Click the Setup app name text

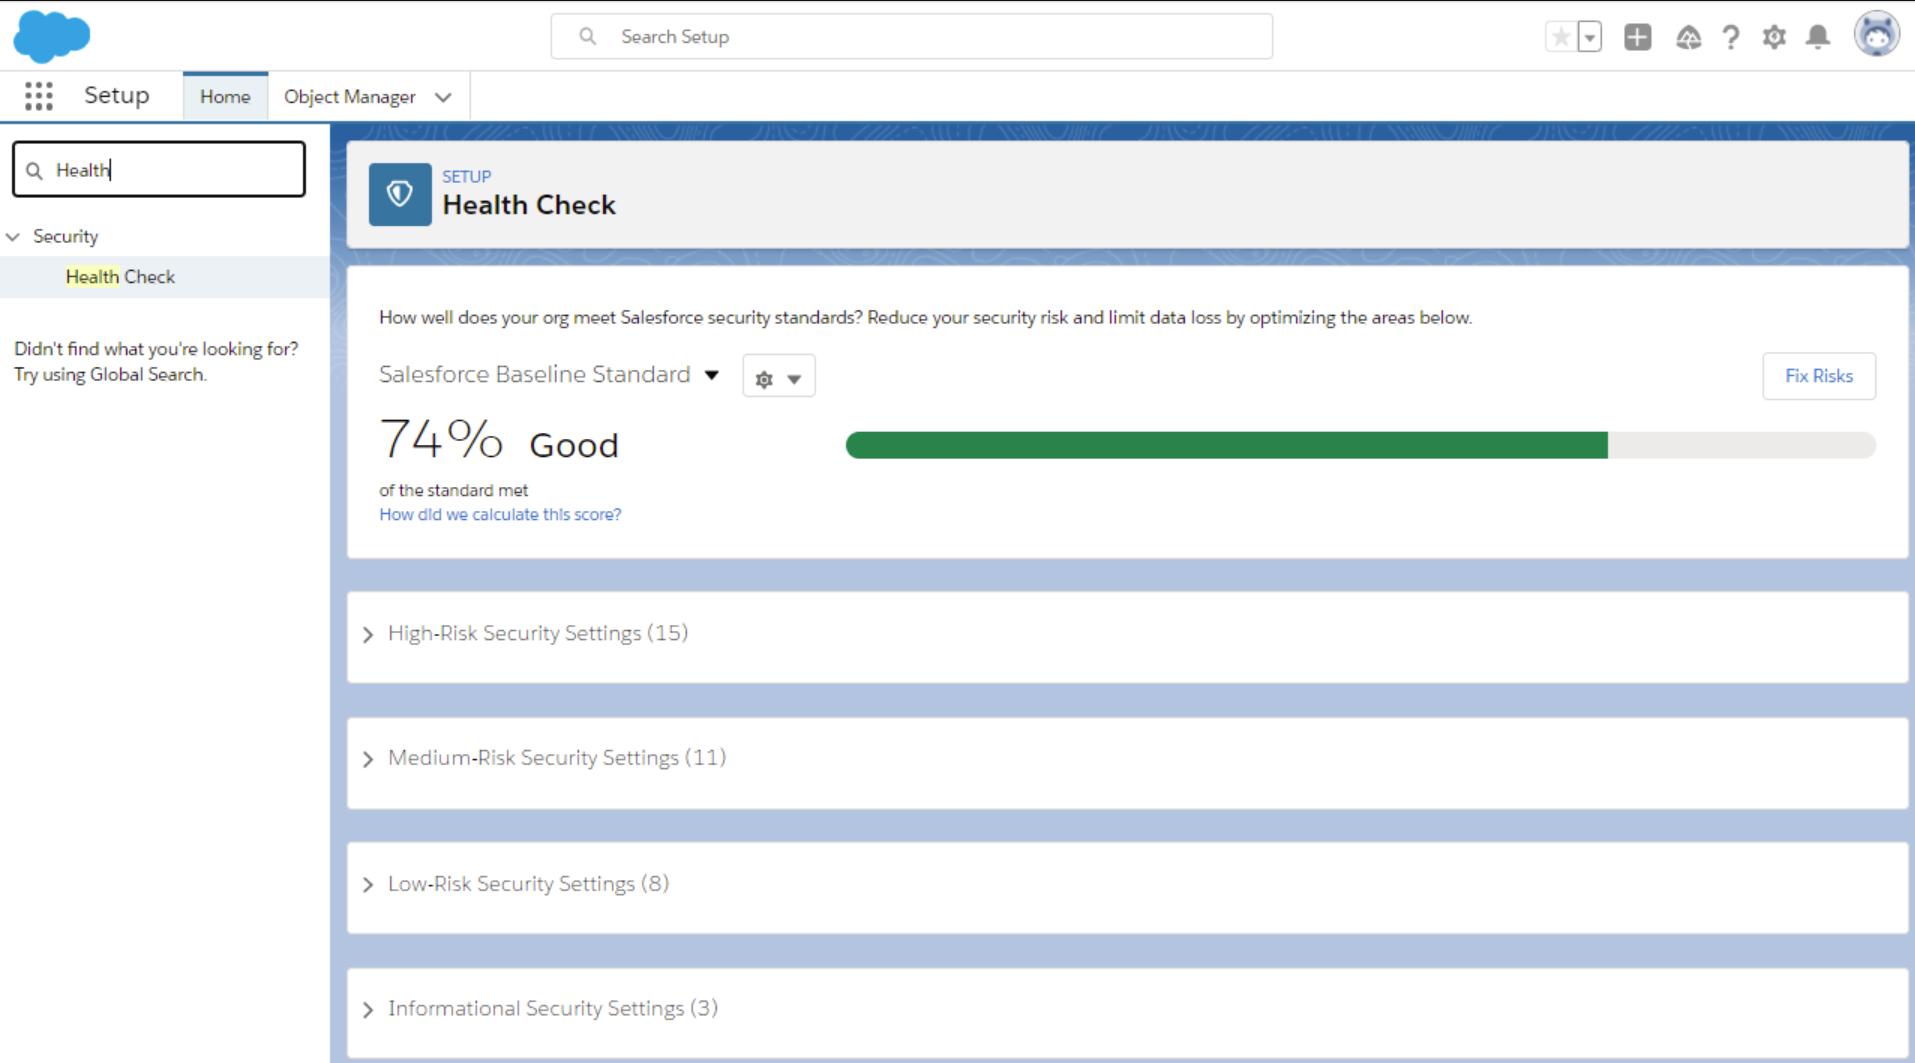click(117, 96)
